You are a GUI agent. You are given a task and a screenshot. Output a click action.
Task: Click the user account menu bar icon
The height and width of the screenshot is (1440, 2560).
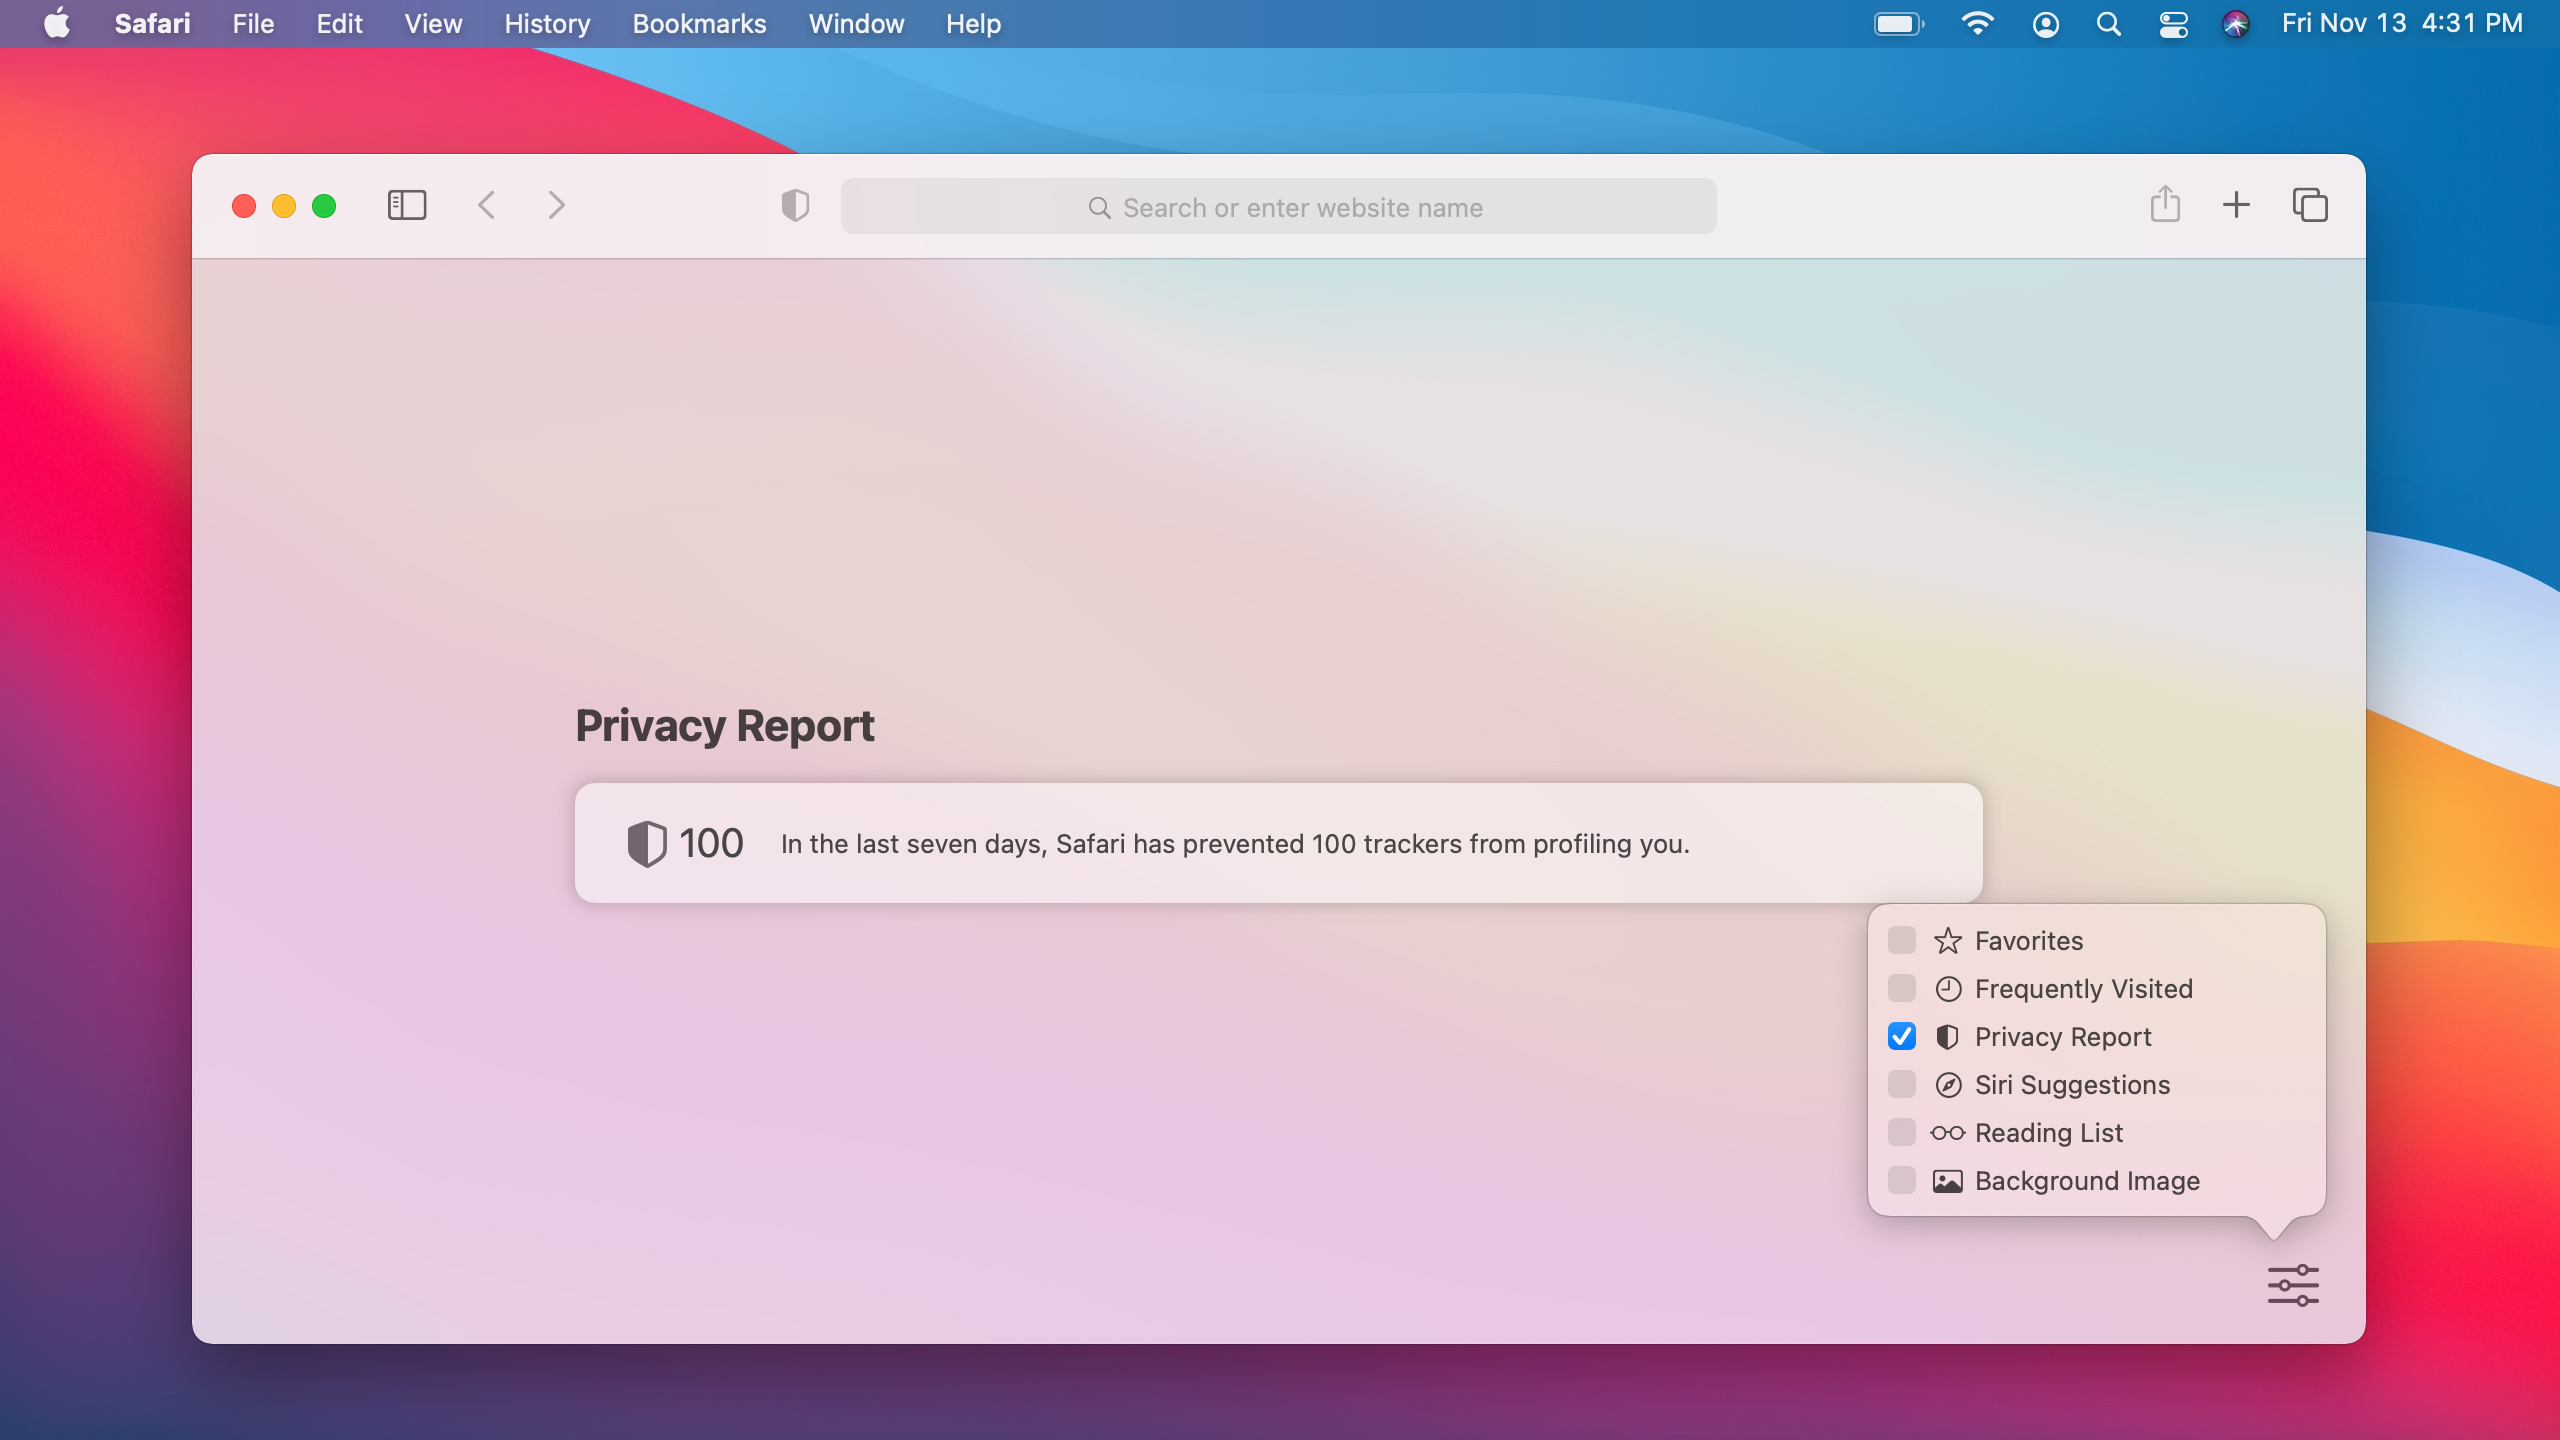click(x=2046, y=24)
